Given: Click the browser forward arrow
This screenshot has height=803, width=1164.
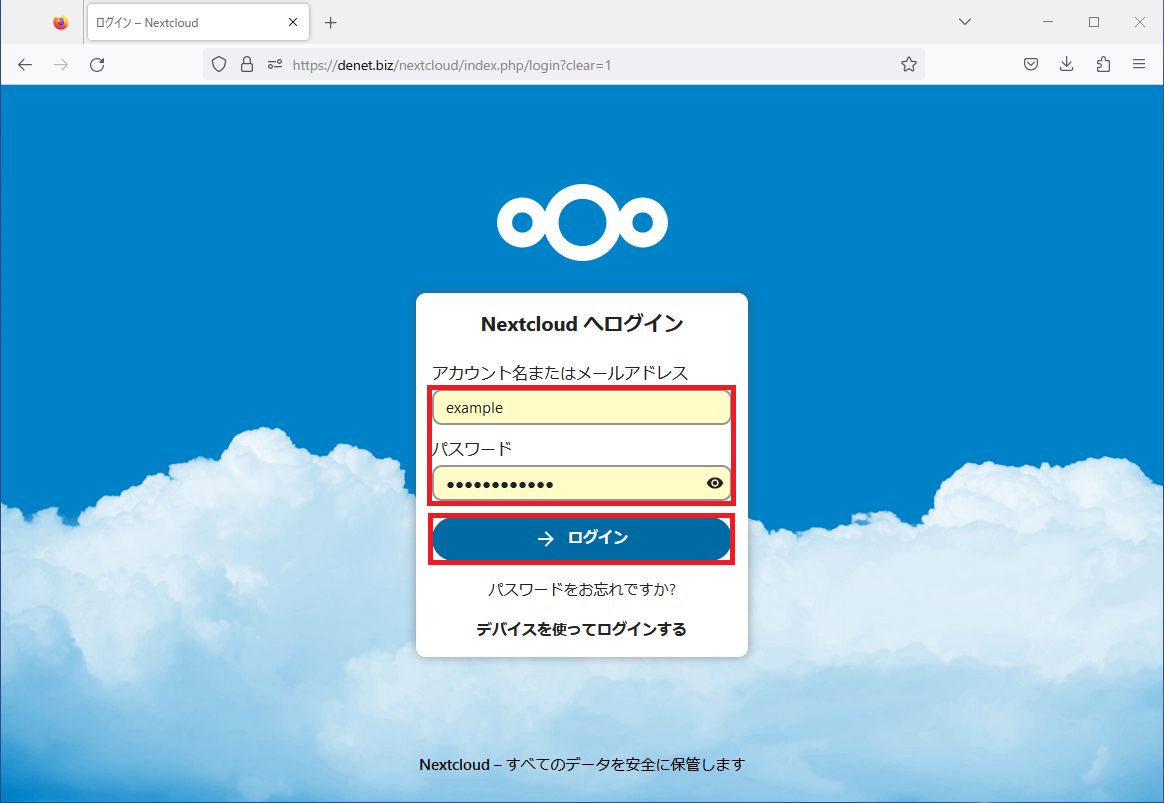Looking at the screenshot, I should 61,65.
